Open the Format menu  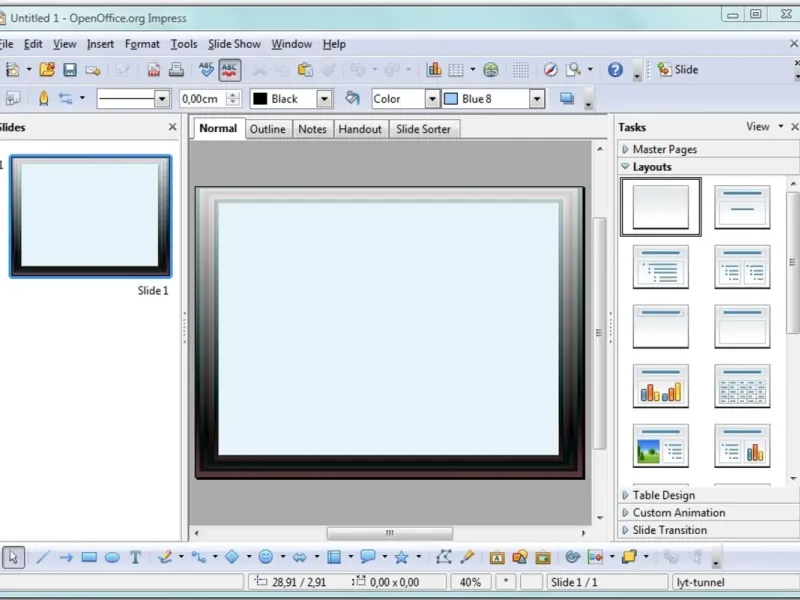click(x=142, y=44)
